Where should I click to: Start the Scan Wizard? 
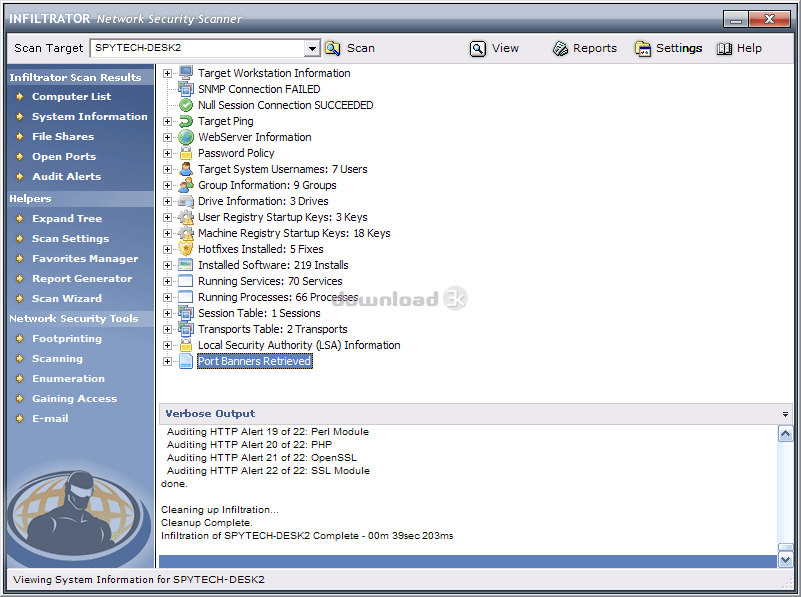coord(66,298)
